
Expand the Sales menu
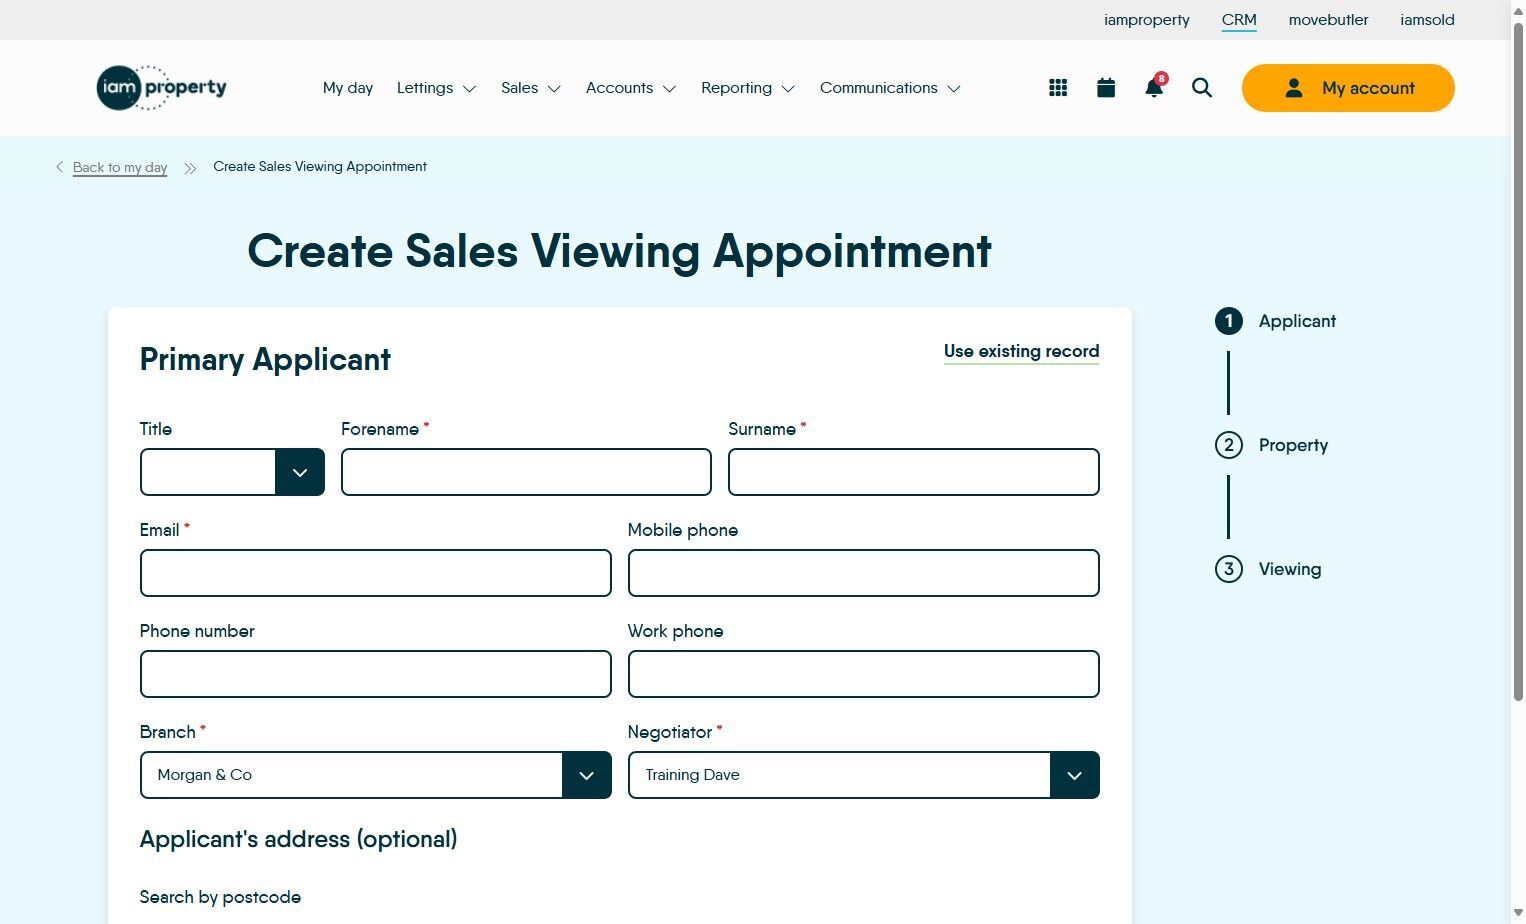(x=531, y=88)
